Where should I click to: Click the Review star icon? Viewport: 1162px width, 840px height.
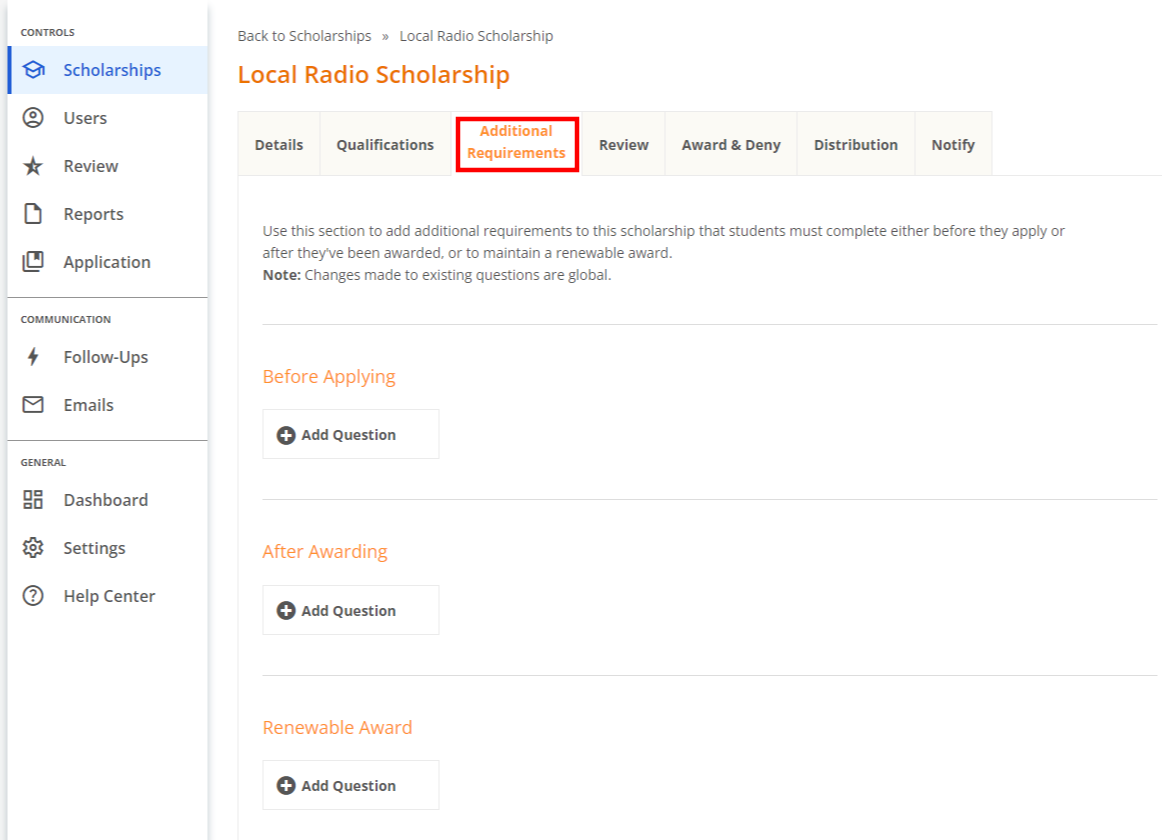(x=33, y=165)
